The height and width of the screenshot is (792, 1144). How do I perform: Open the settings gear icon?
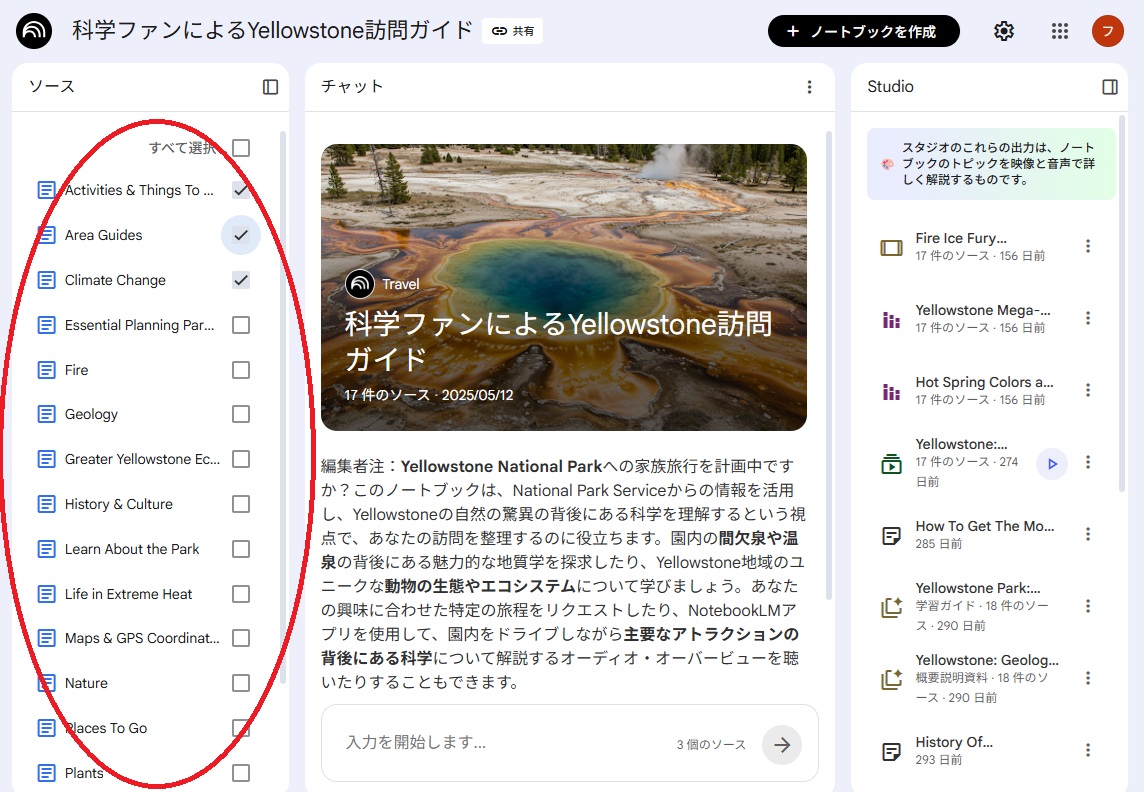tap(1004, 31)
